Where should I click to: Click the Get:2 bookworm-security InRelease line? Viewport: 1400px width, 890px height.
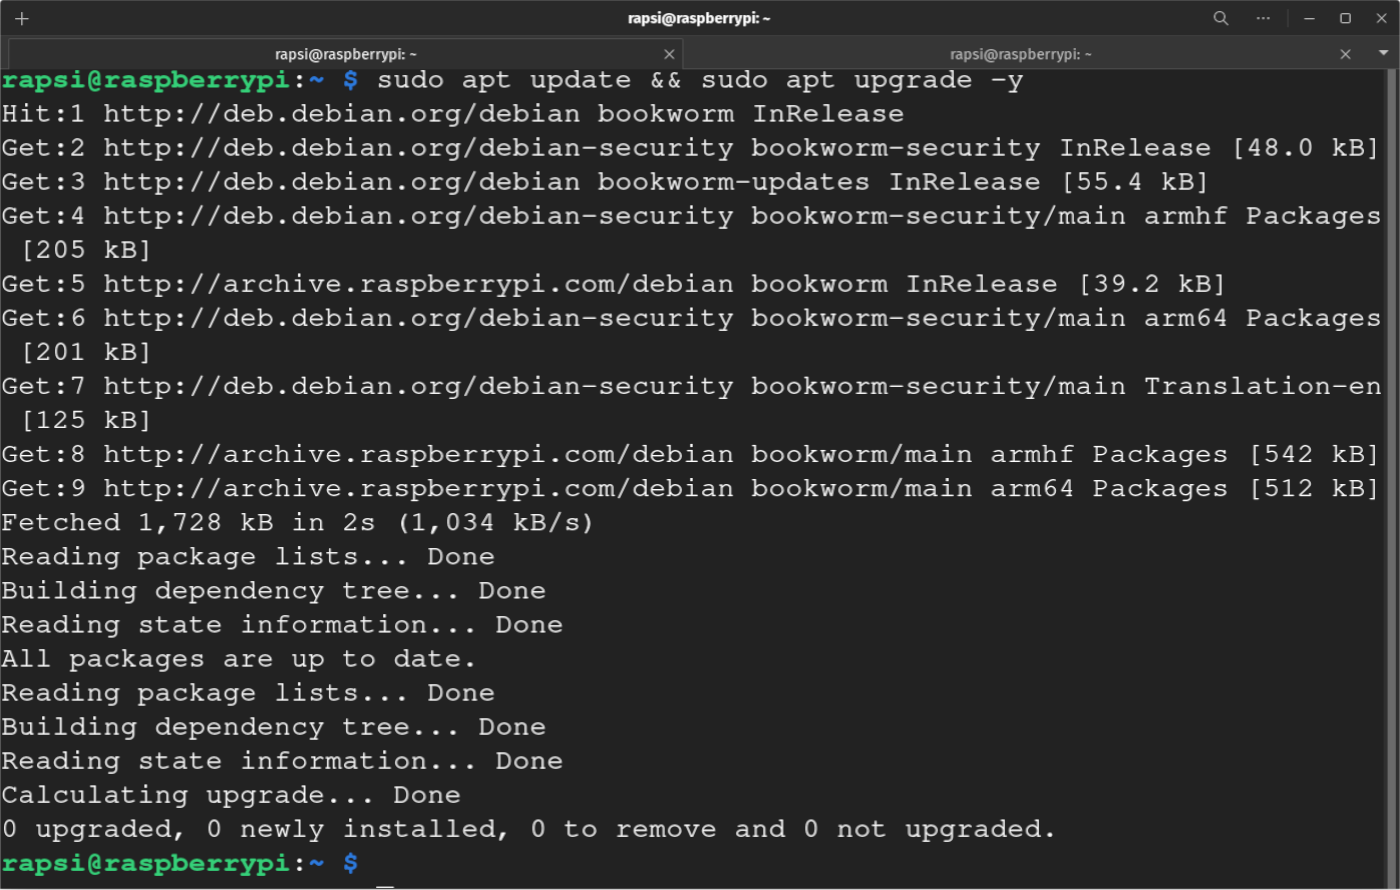click(691, 148)
